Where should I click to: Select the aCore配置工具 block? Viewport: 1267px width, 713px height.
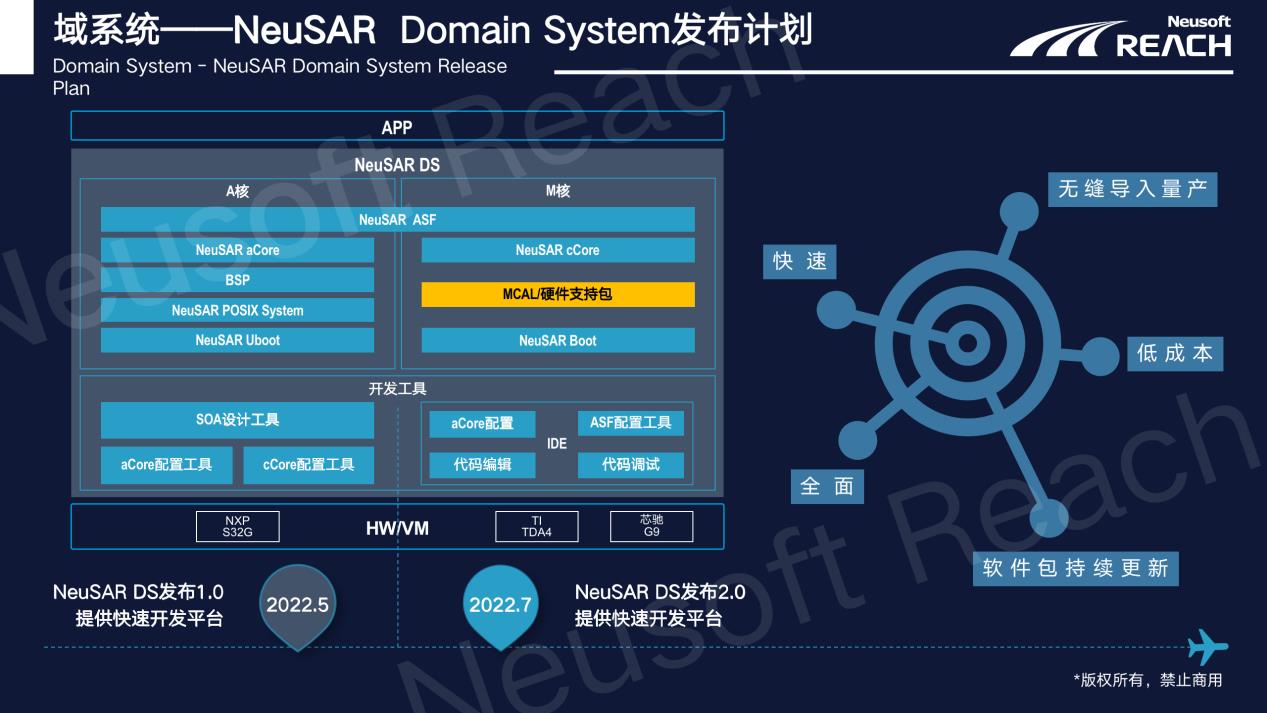166,465
